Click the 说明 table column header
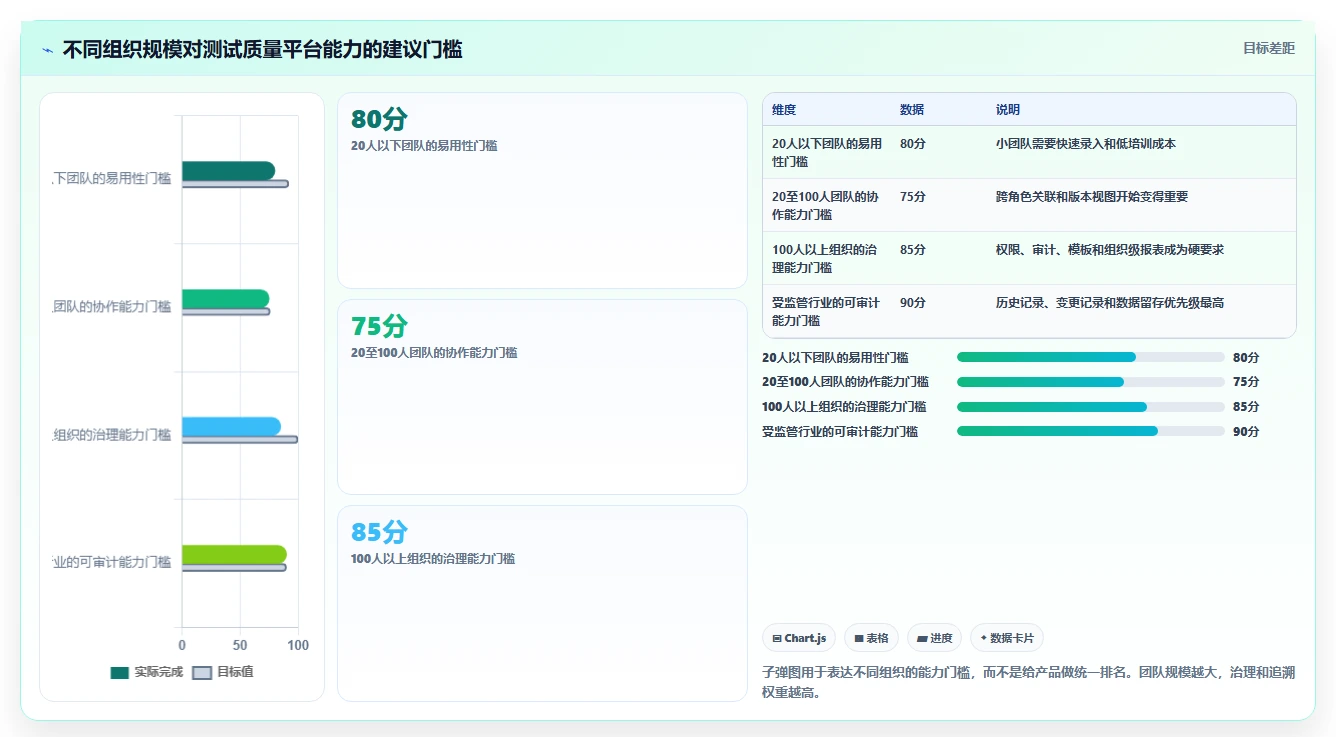Screen dimensions: 1336x737 [1008, 110]
